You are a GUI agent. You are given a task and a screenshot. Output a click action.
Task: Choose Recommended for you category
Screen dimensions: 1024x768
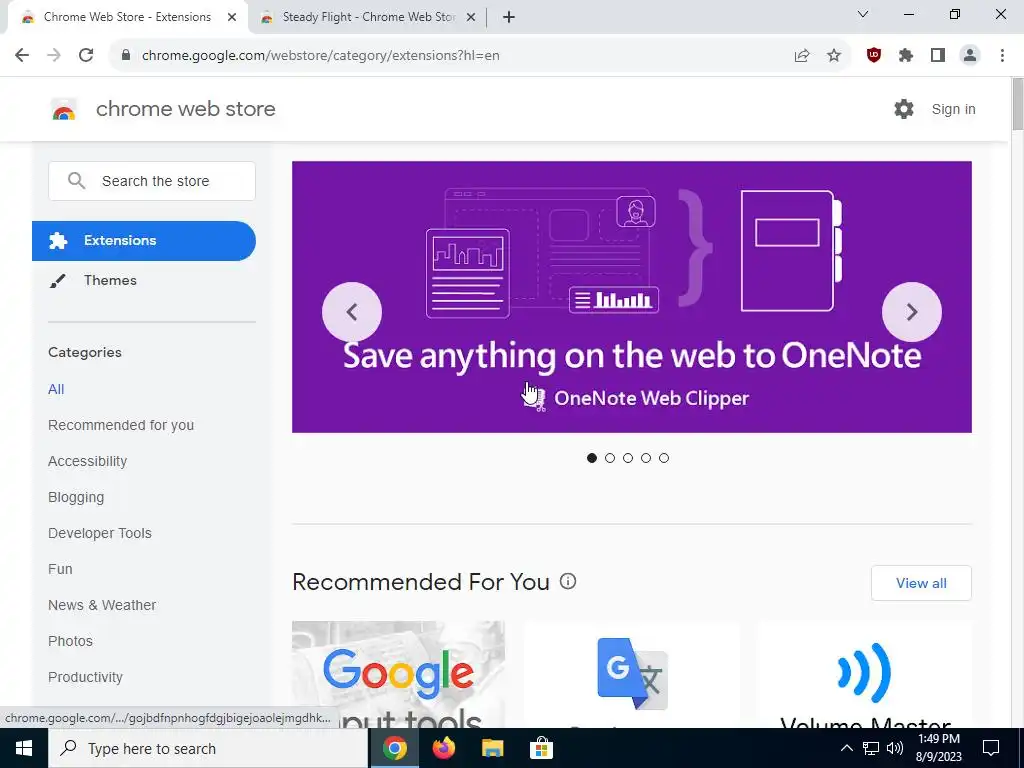coord(121,425)
